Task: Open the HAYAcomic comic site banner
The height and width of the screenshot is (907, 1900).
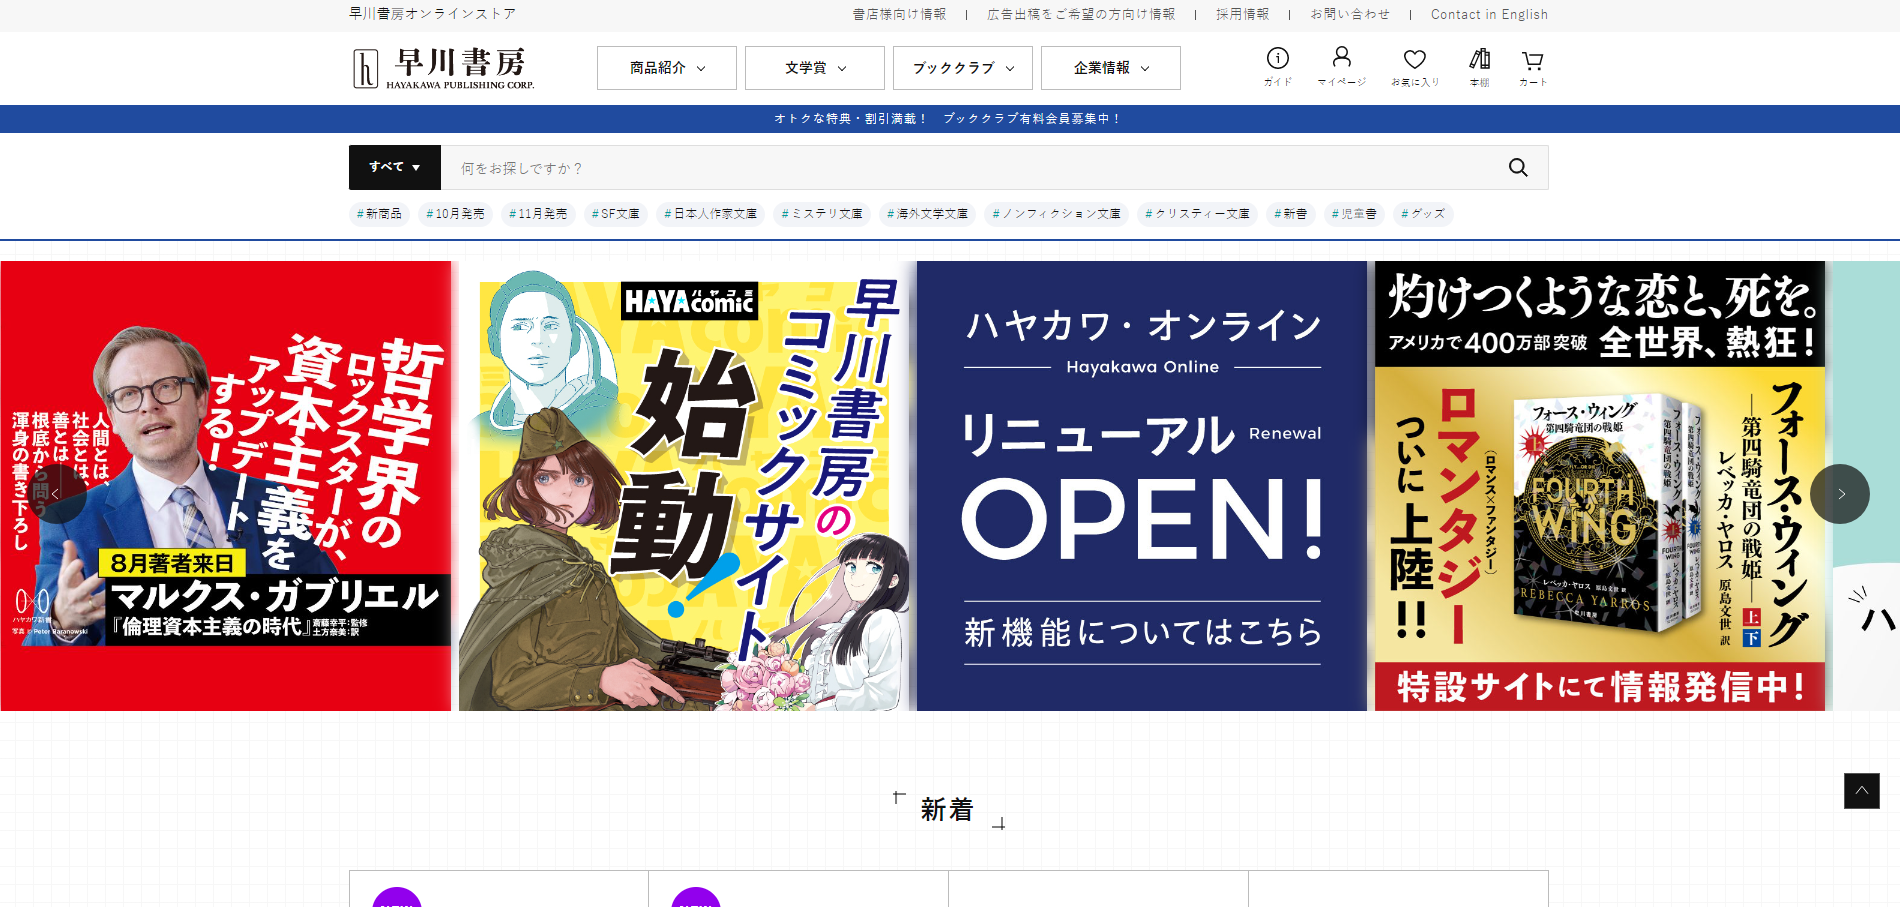Action: click(686, 486)
